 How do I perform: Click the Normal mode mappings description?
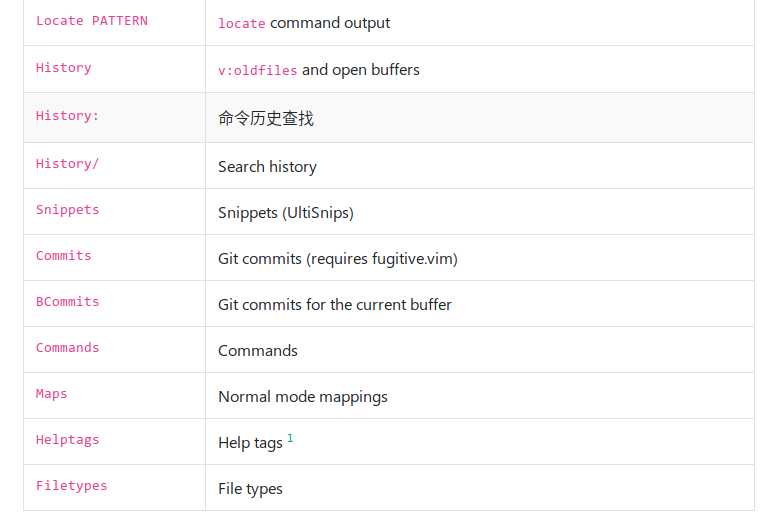coord(303,396)
